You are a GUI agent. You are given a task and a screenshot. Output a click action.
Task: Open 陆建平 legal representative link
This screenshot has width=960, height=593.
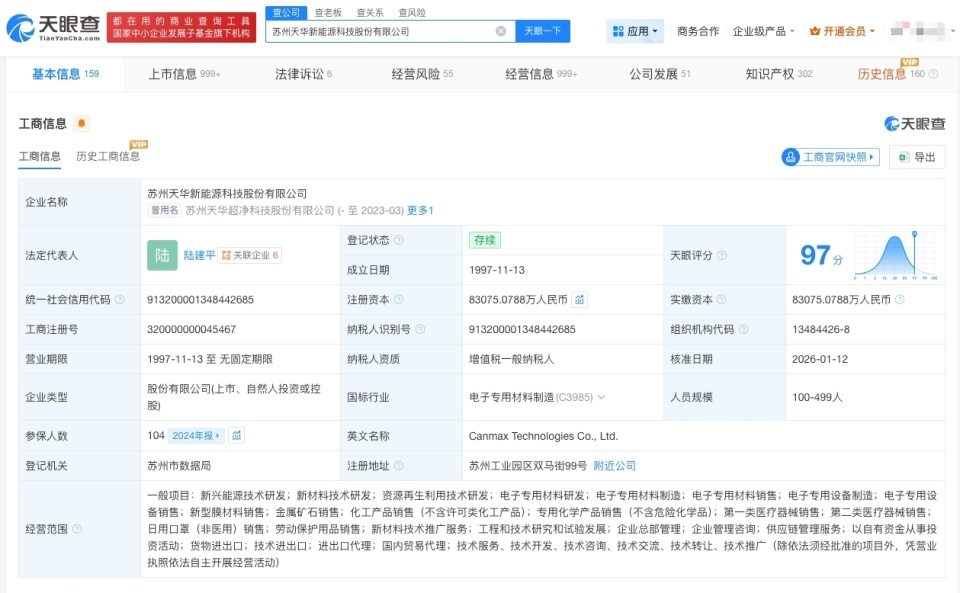(x=199, y=255)
